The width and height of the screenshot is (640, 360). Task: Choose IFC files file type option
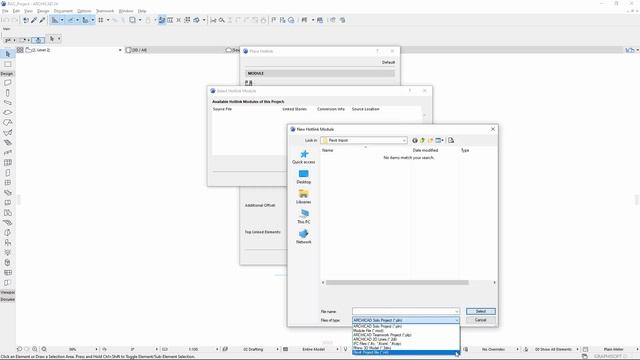406,344
